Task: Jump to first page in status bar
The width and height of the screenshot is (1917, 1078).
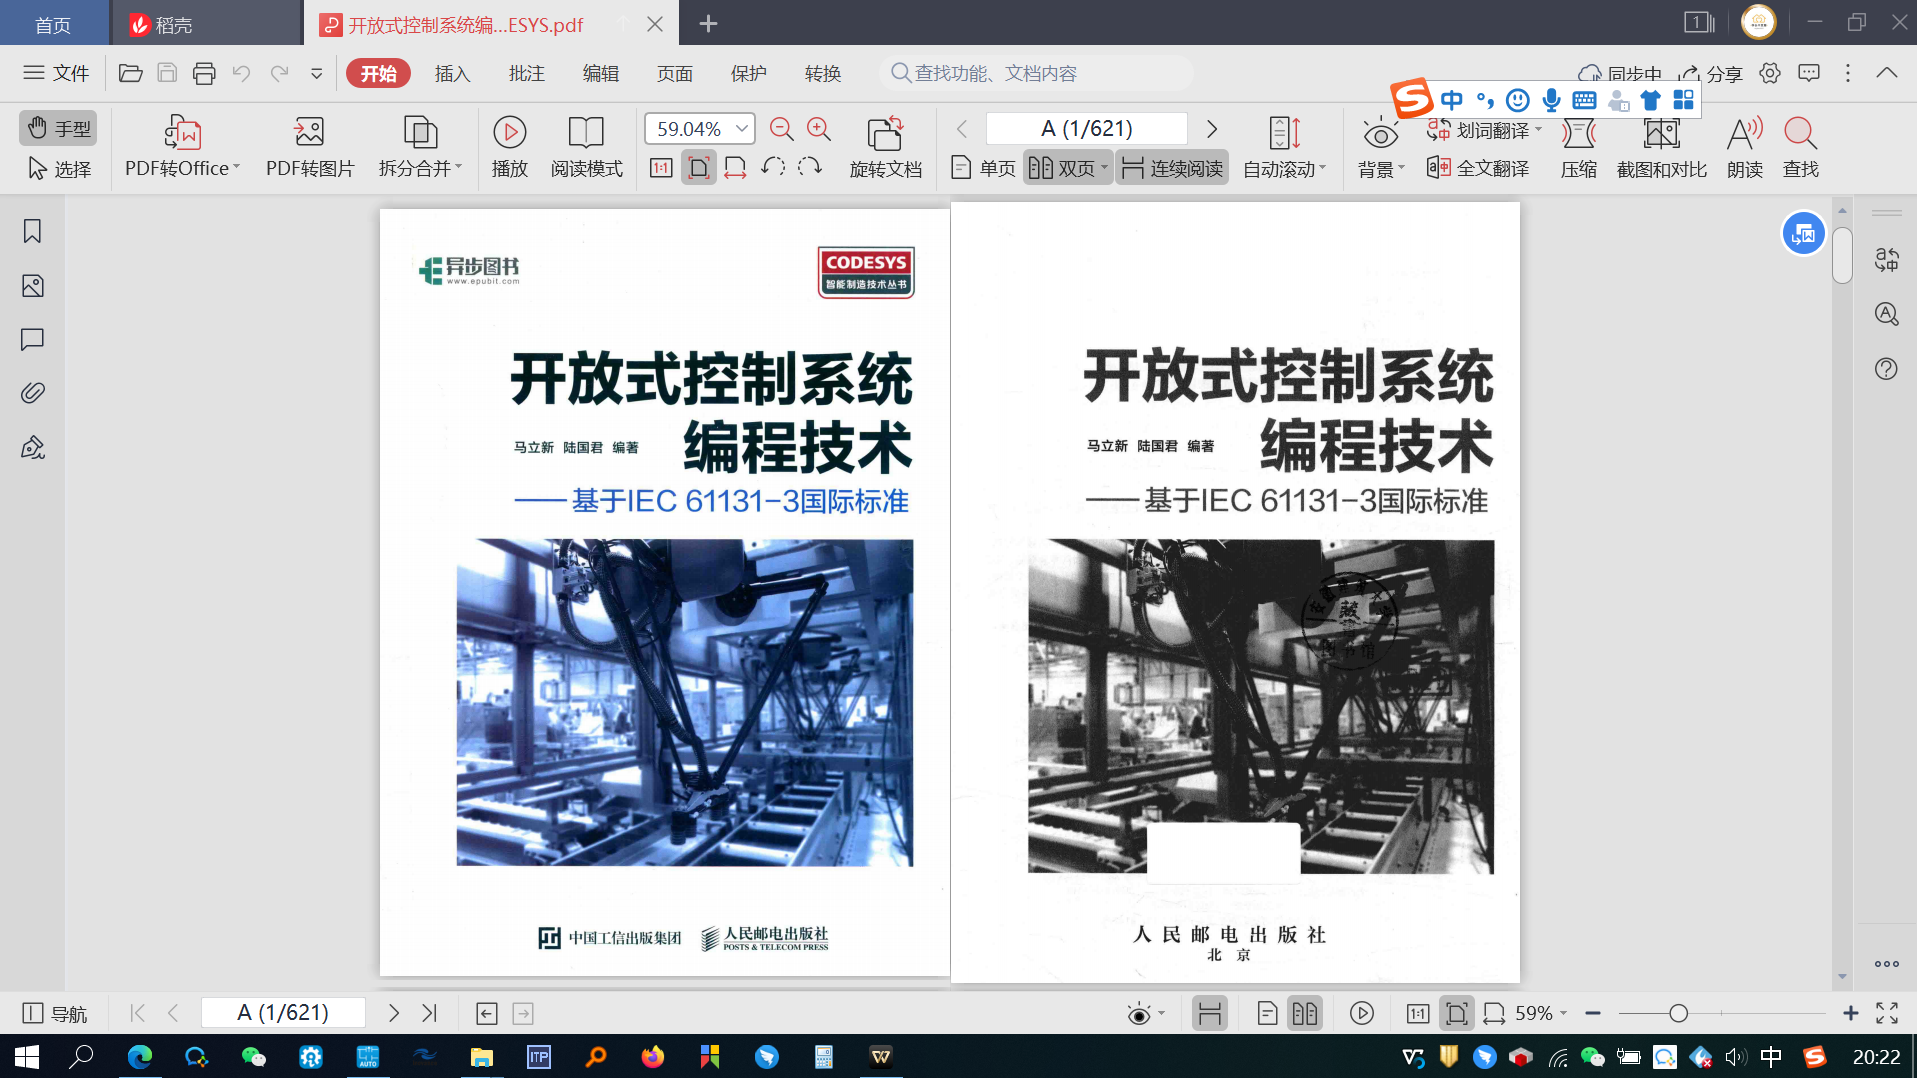Action: point(138,1013)
